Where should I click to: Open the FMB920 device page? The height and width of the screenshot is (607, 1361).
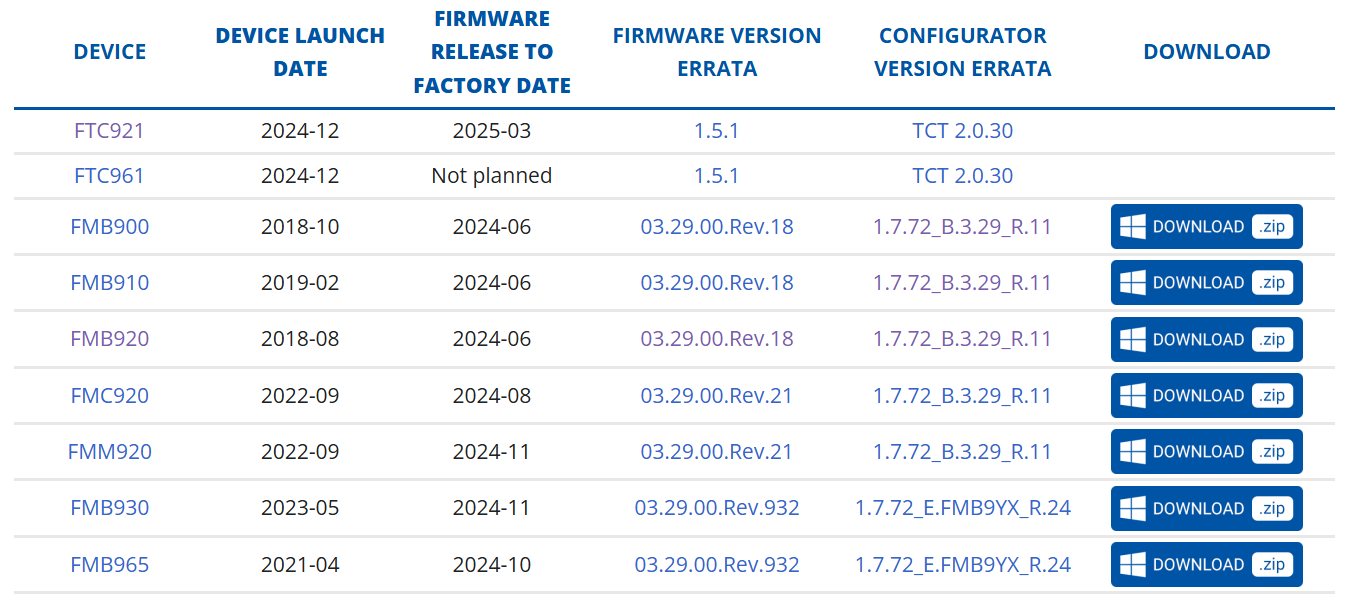110,339
